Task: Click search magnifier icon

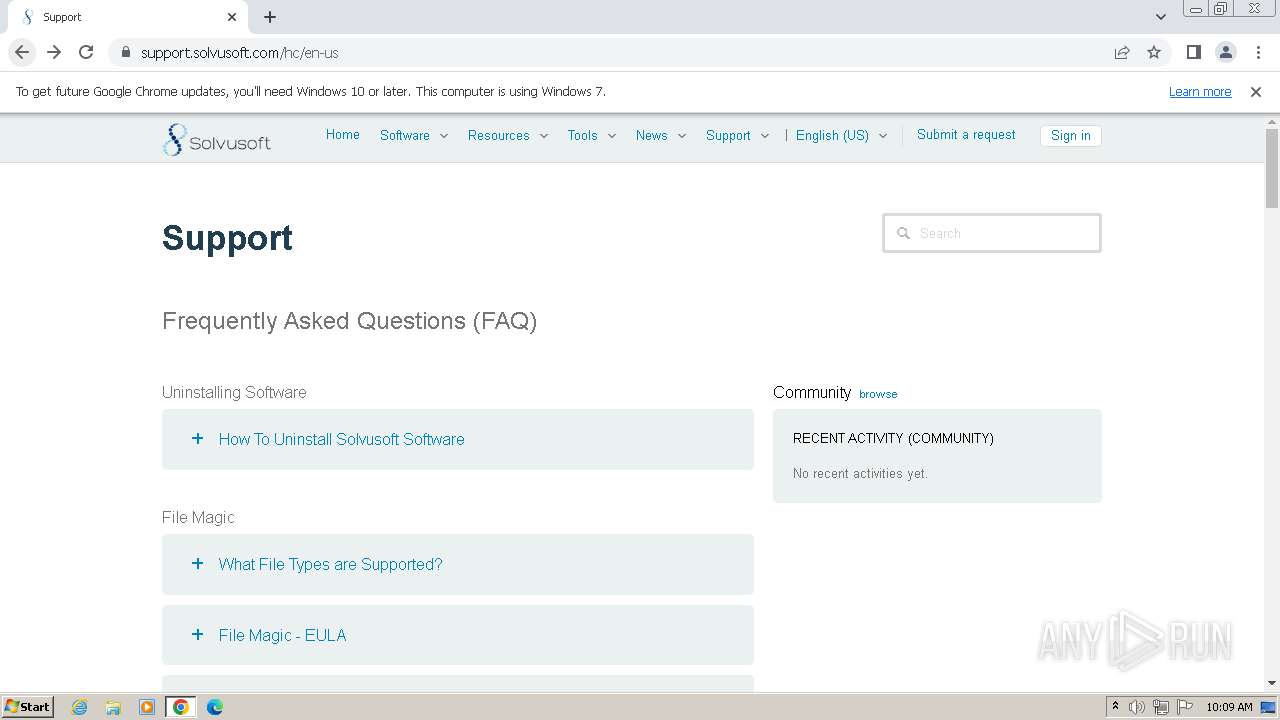Action: coord(903,233)
